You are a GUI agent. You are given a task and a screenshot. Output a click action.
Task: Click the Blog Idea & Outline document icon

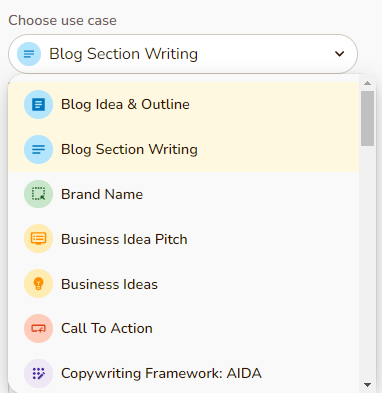pos(38,104)
